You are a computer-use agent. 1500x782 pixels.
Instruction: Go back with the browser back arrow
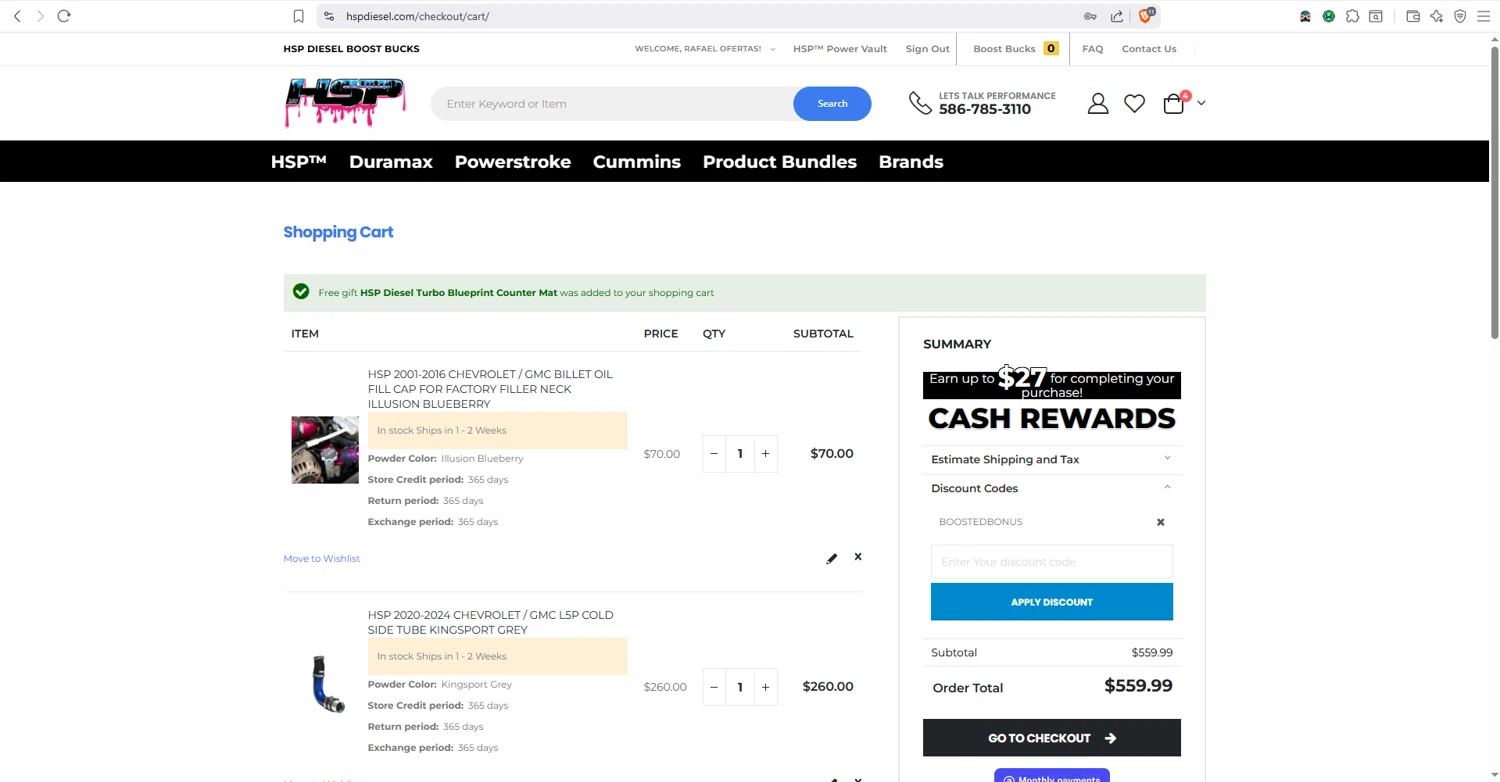pos(17,16)
